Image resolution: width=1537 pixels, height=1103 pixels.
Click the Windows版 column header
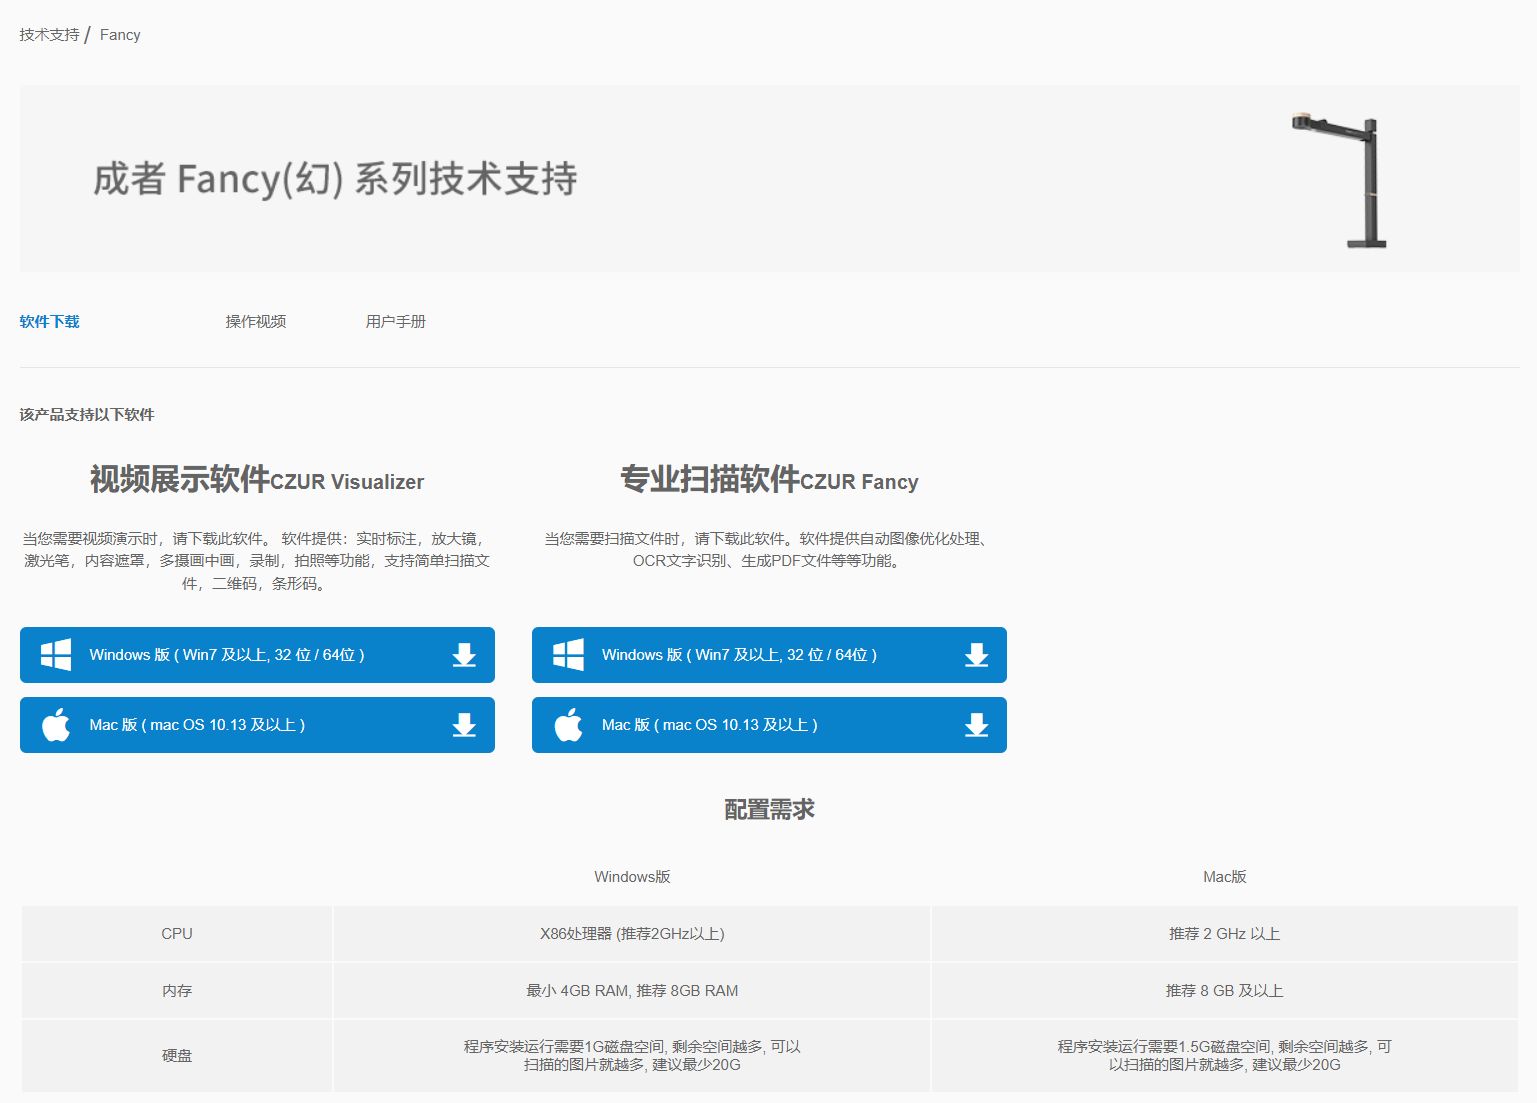[x=632, y=876]
